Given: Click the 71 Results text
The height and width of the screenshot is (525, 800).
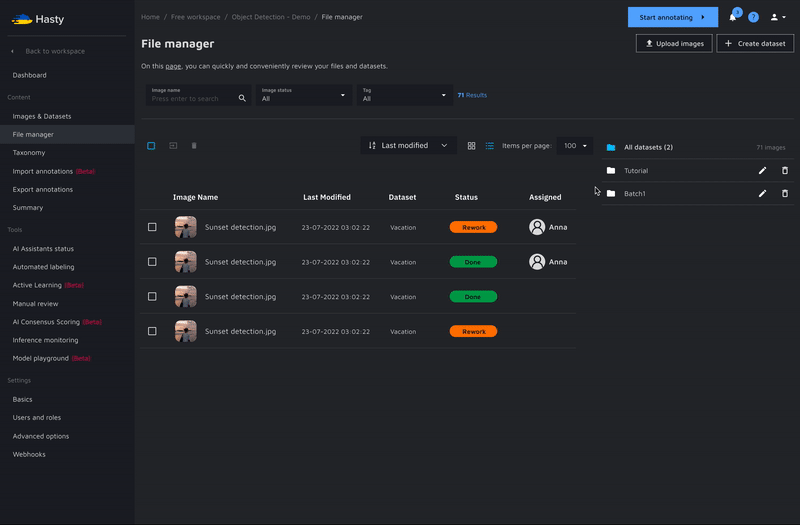Looking at the screenshot, I should [x=472, y=95].
